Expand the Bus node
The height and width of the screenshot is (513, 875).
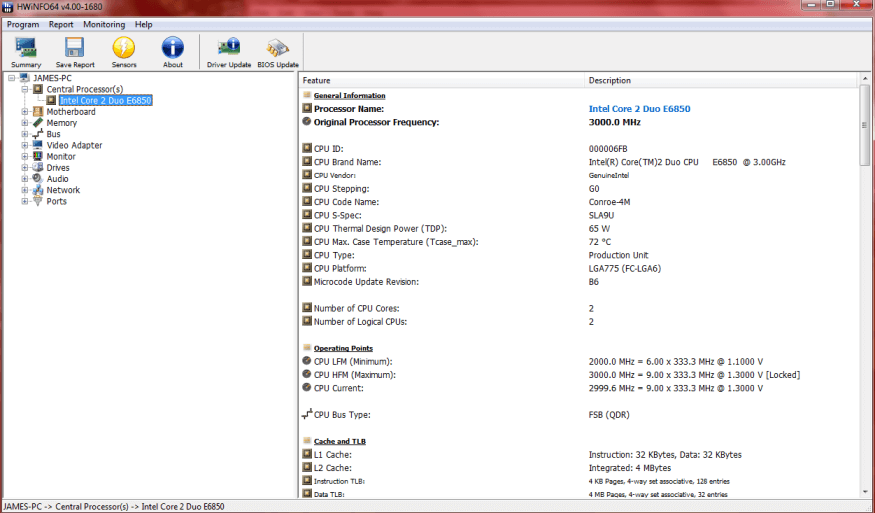point(25,133)
